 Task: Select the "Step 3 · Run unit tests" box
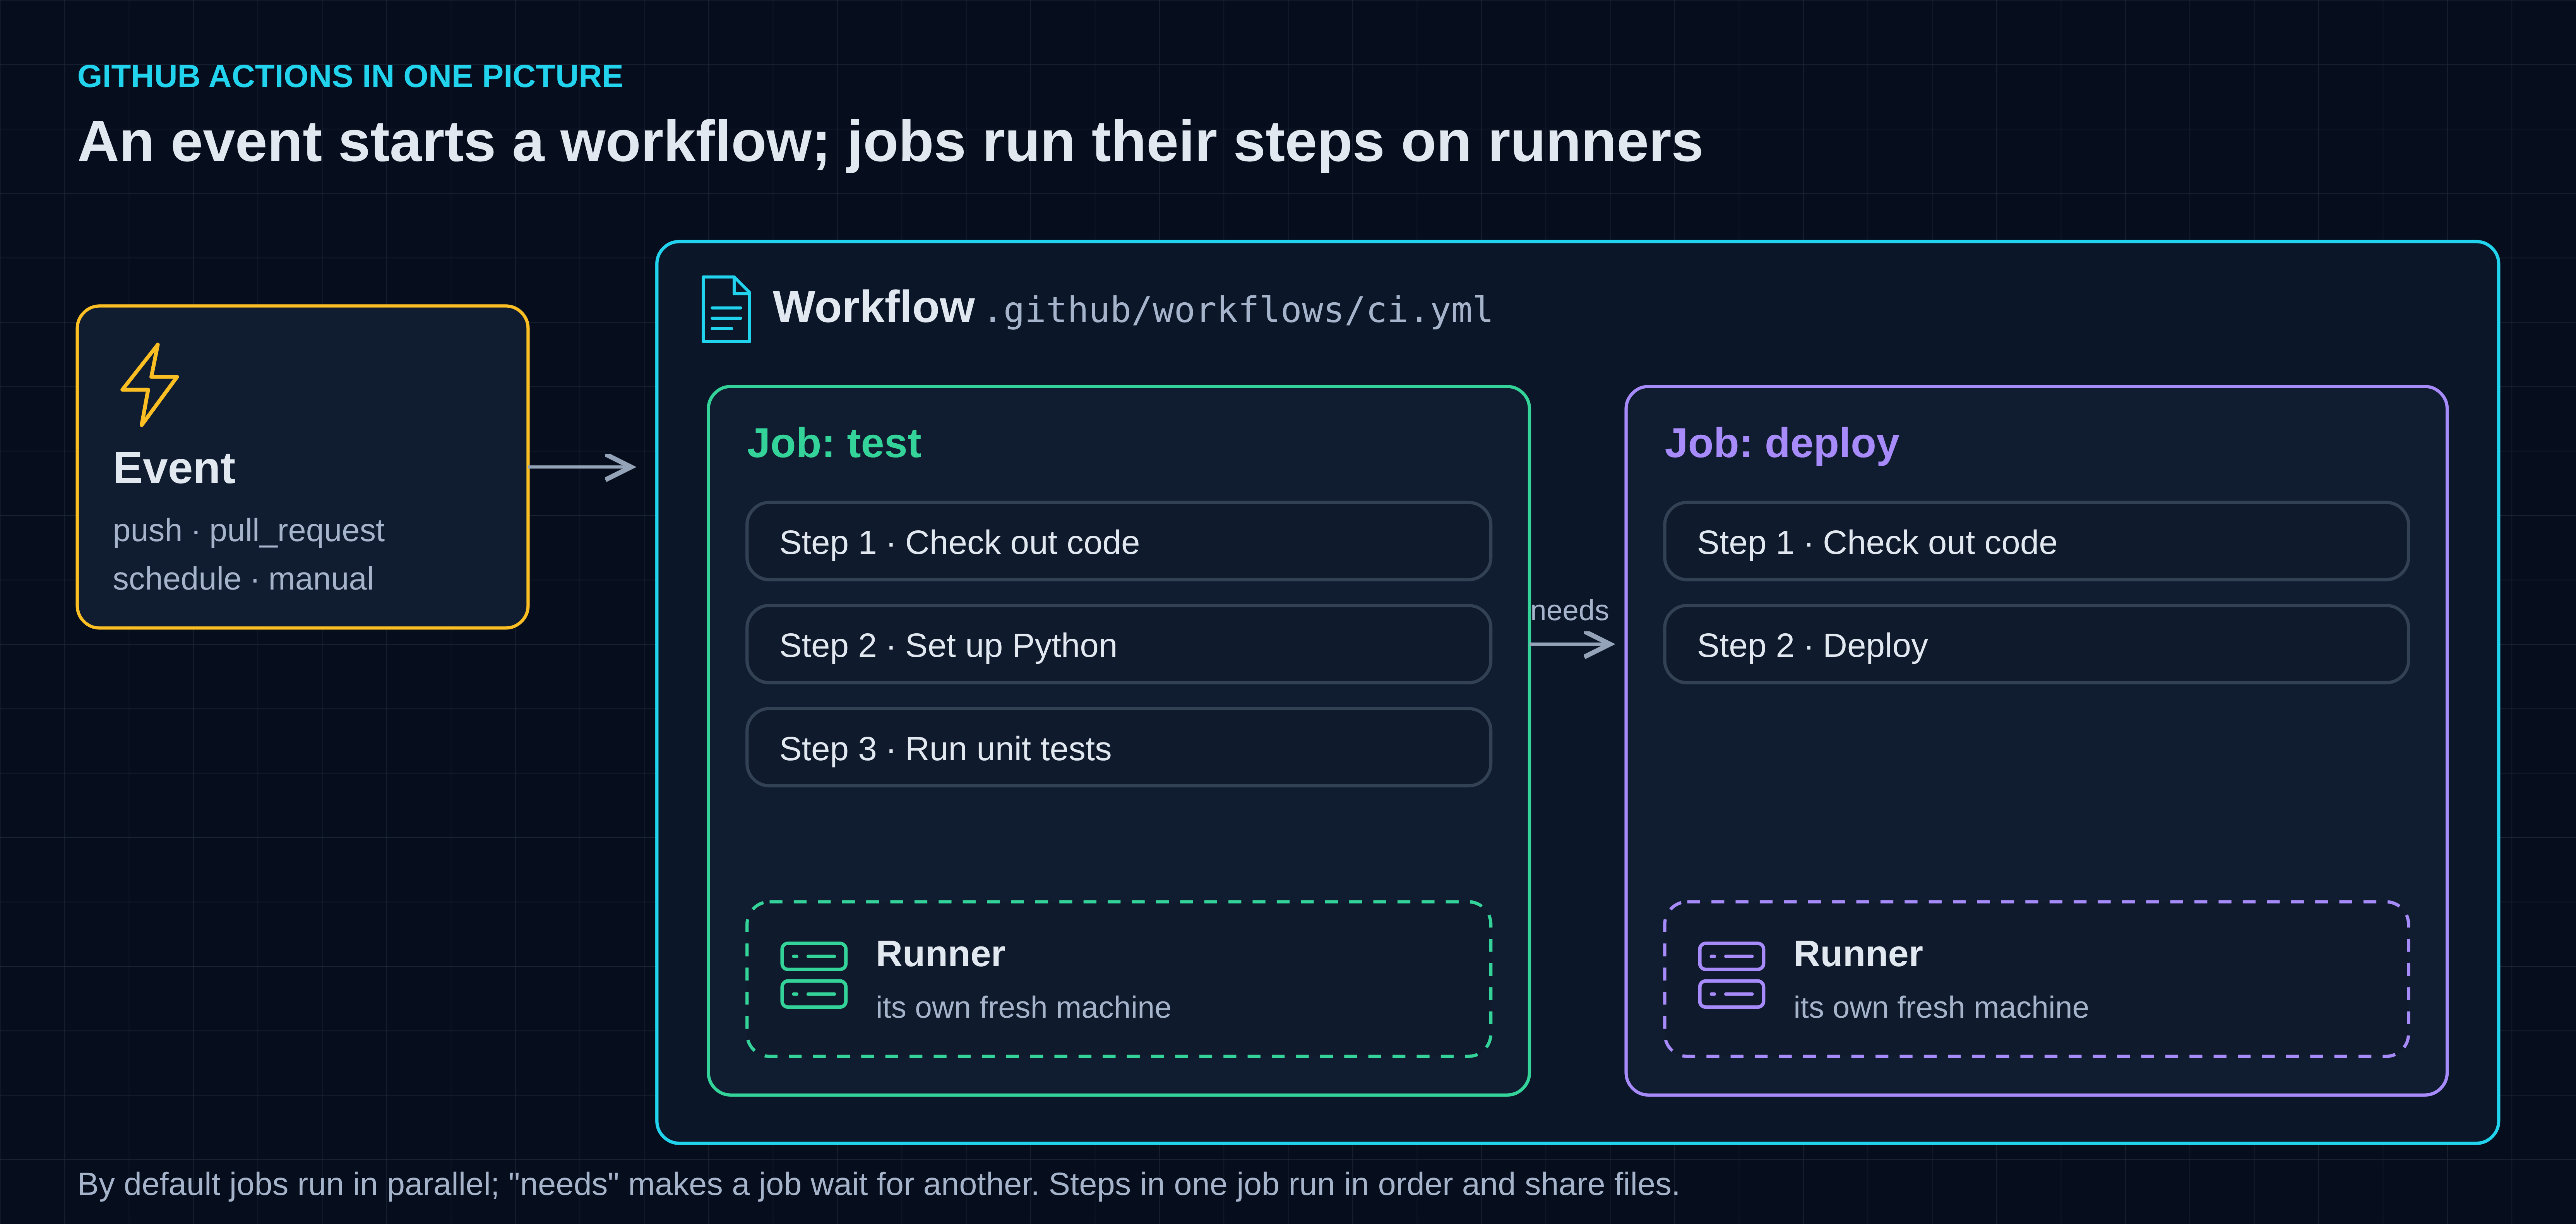(1118, 748)
